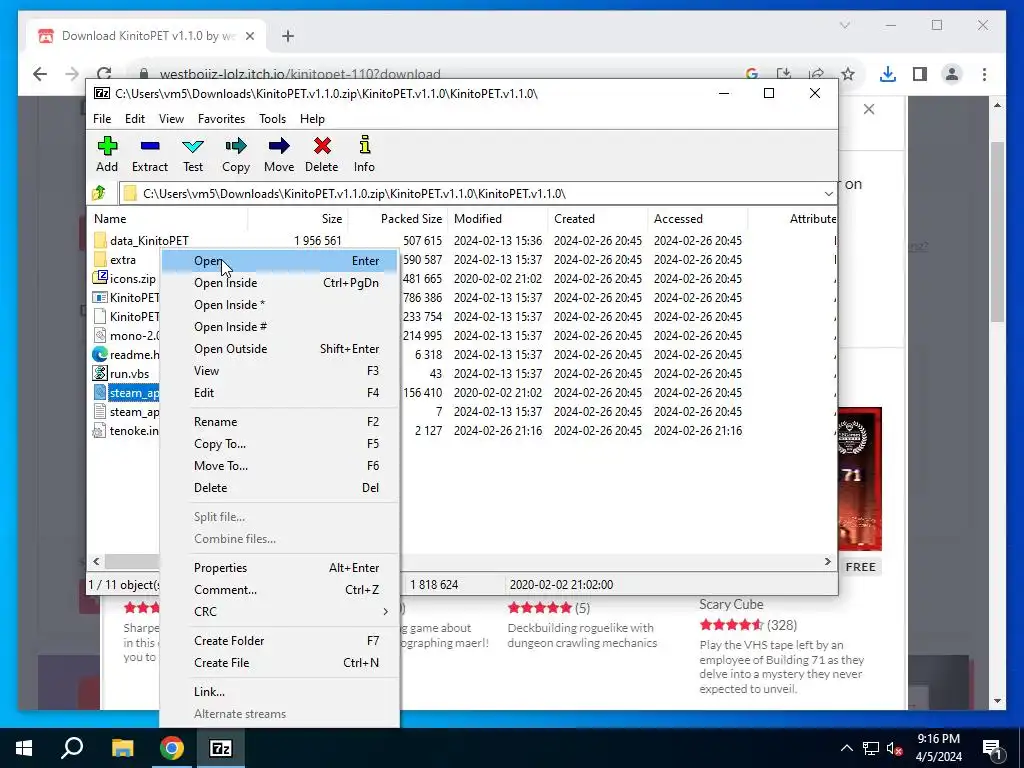The width and height of the screenshot is (1024, 768).
Task: Click right arrow of horizontal scrollbar
Action: pyautogui.click(x=827, y=562)
